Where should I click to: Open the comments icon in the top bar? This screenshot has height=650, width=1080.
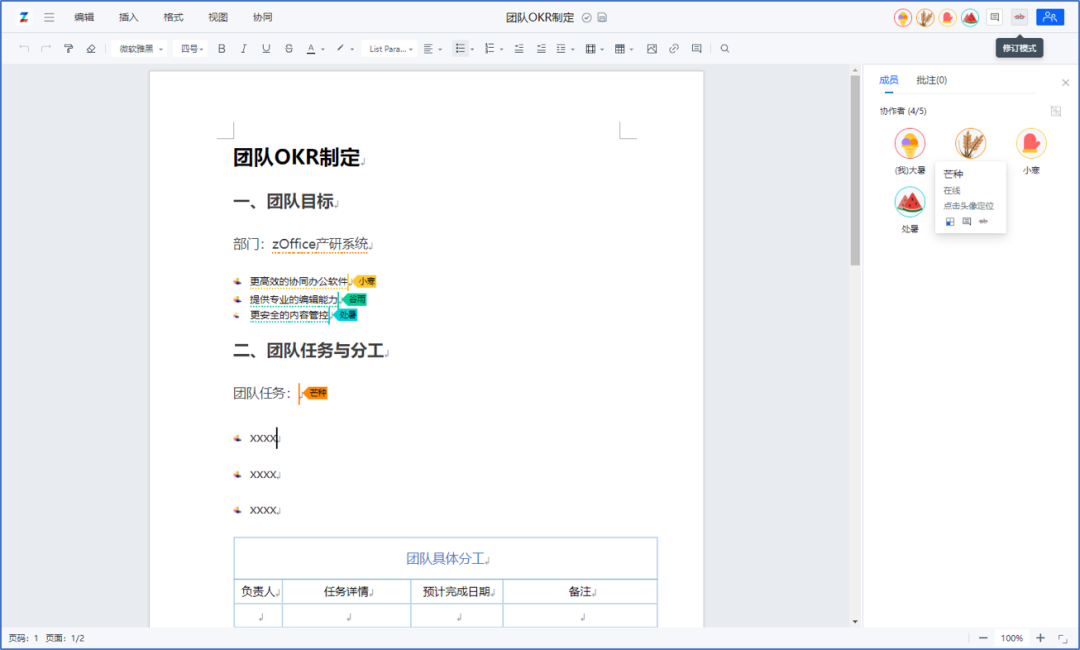[994, 17]
